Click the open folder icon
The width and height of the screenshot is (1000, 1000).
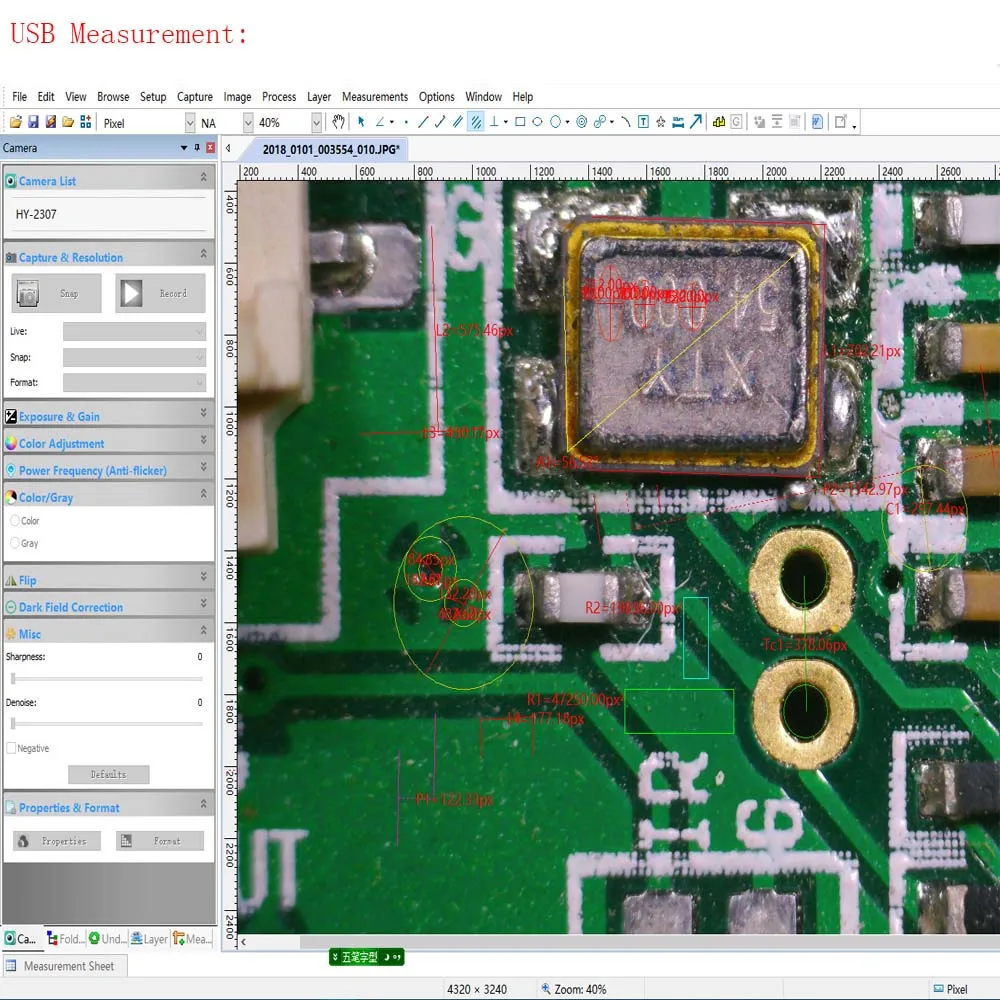[15, 123]
